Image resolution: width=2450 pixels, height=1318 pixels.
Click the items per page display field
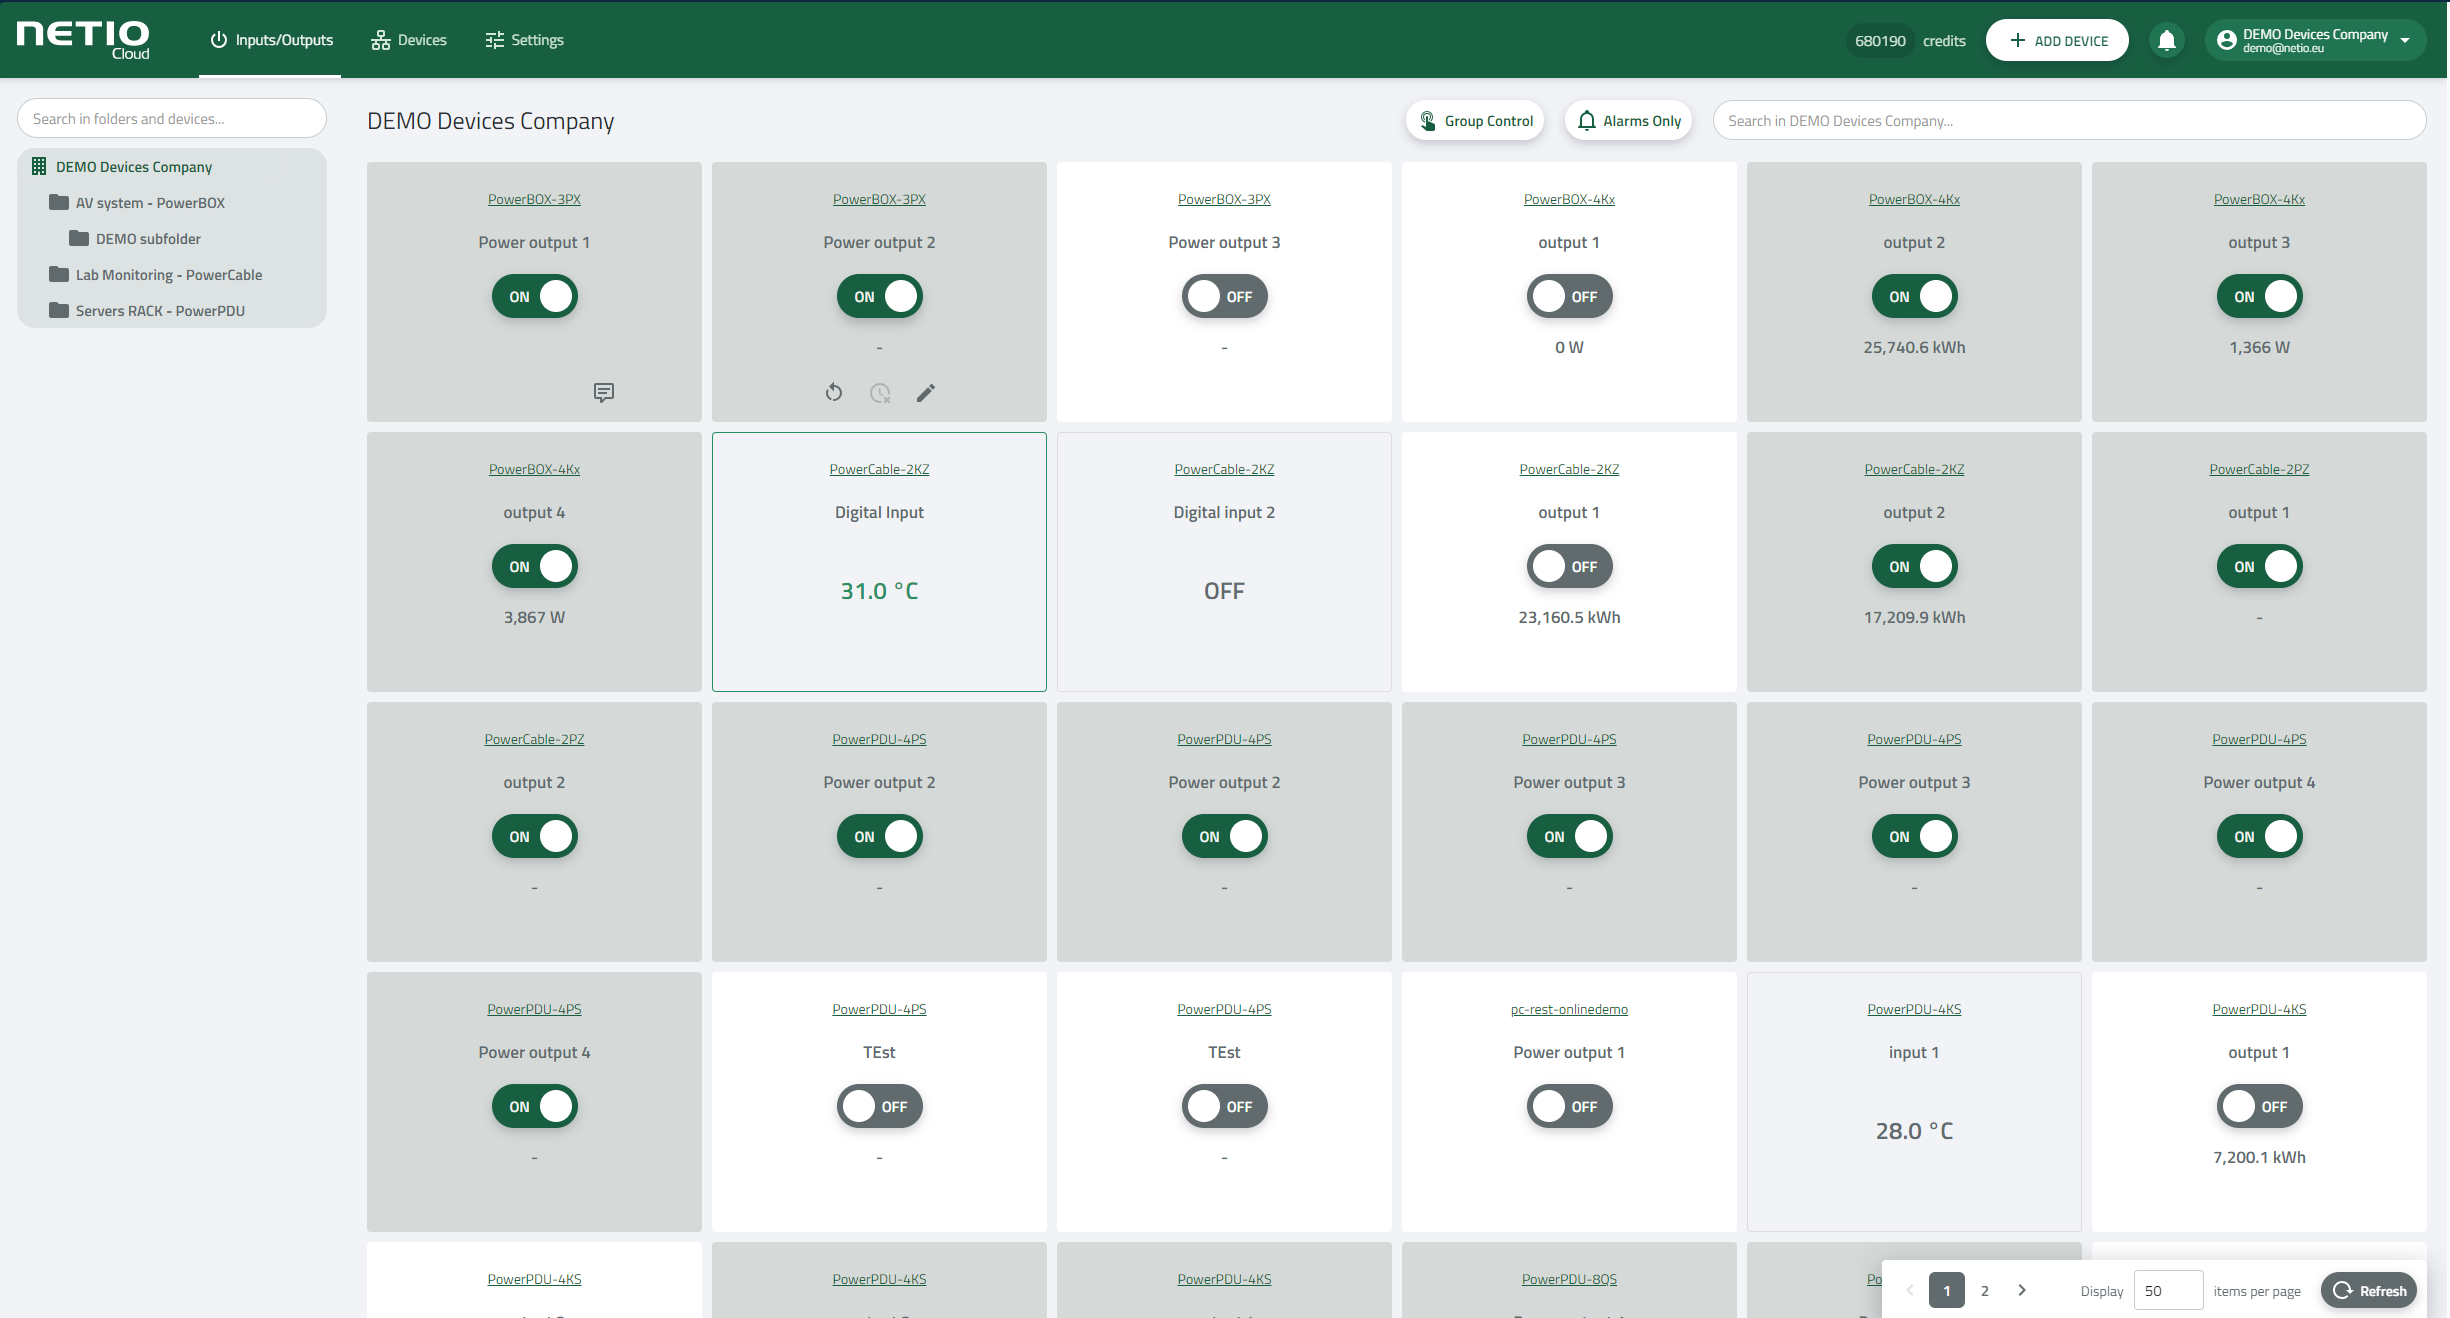tap(2167, 1290)
